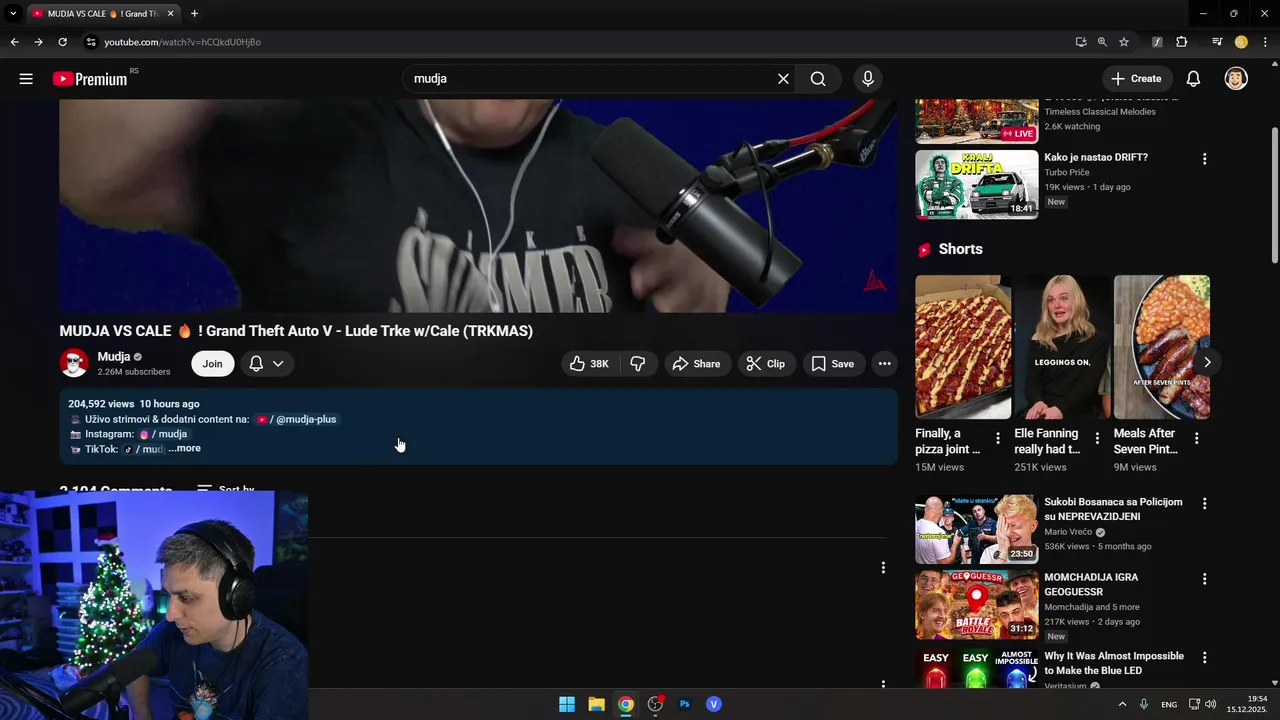The image size is (1280, 720).
Task: Open Sukobi Bosanaca sa Policijom video title
Action: click(x=1113, y=509)
